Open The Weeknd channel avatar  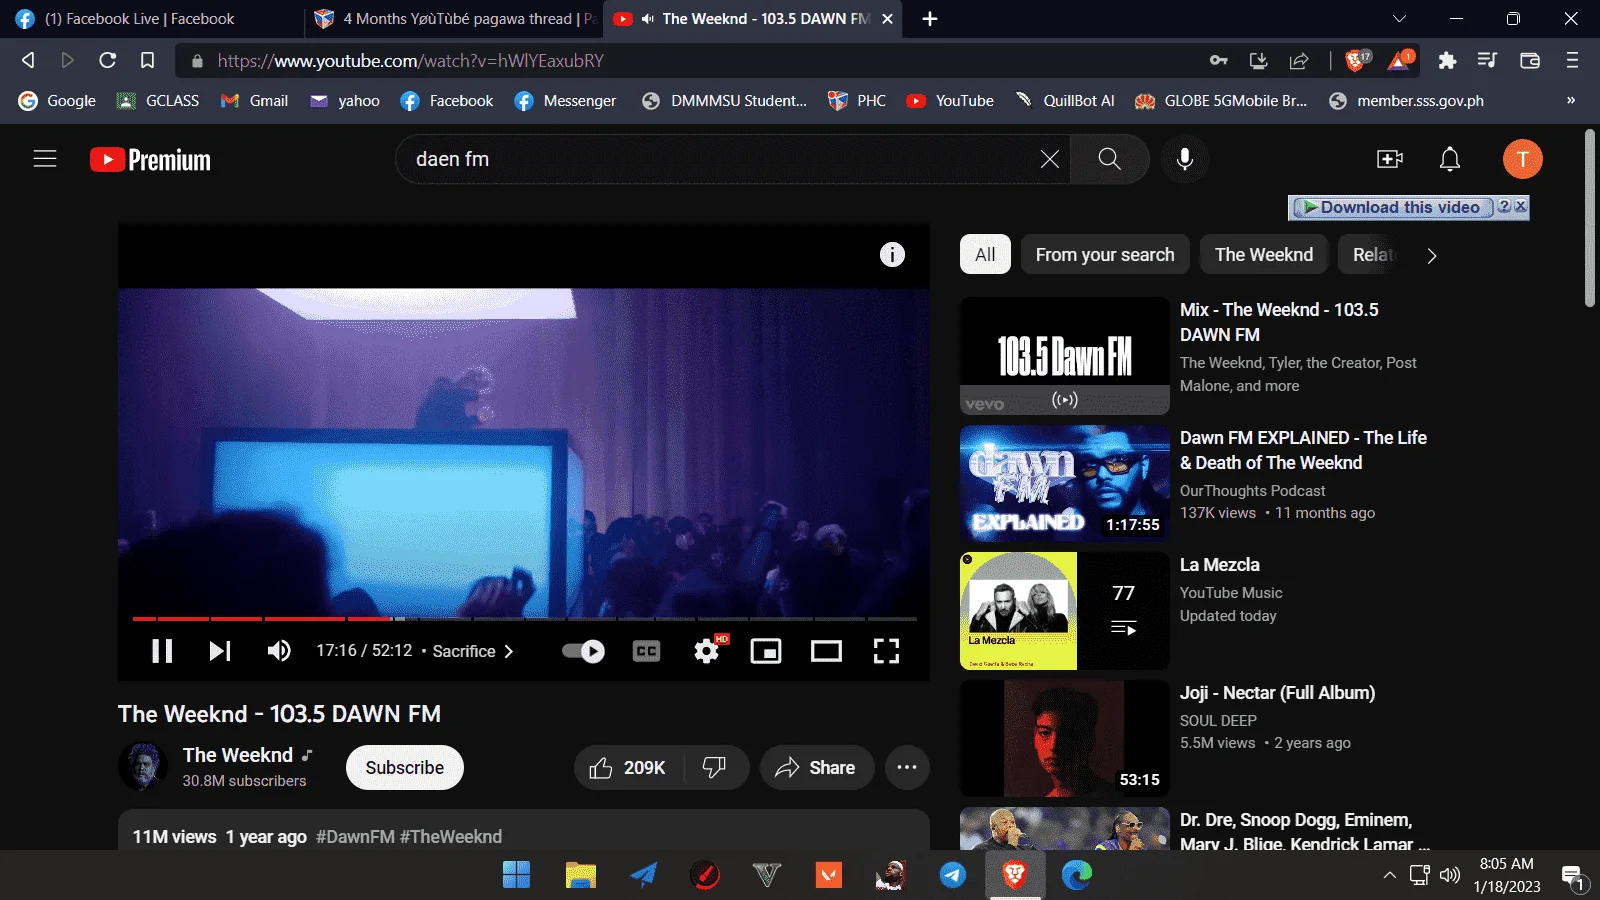143,766
